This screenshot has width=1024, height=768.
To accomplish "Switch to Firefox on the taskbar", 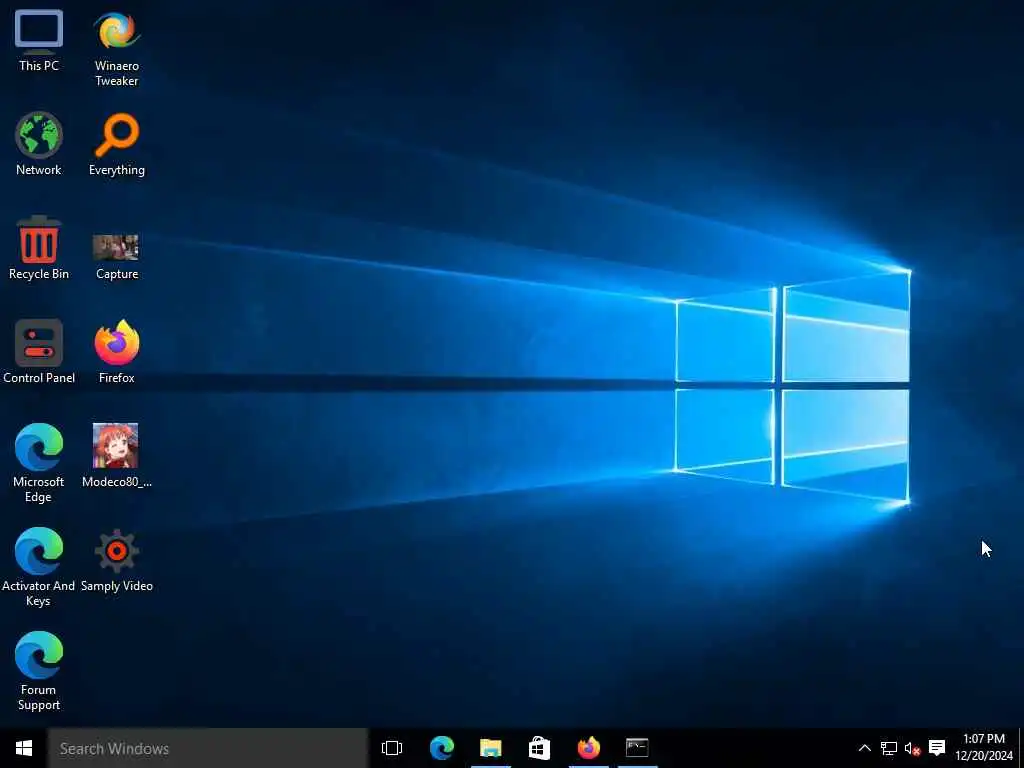I will [588, 748].
